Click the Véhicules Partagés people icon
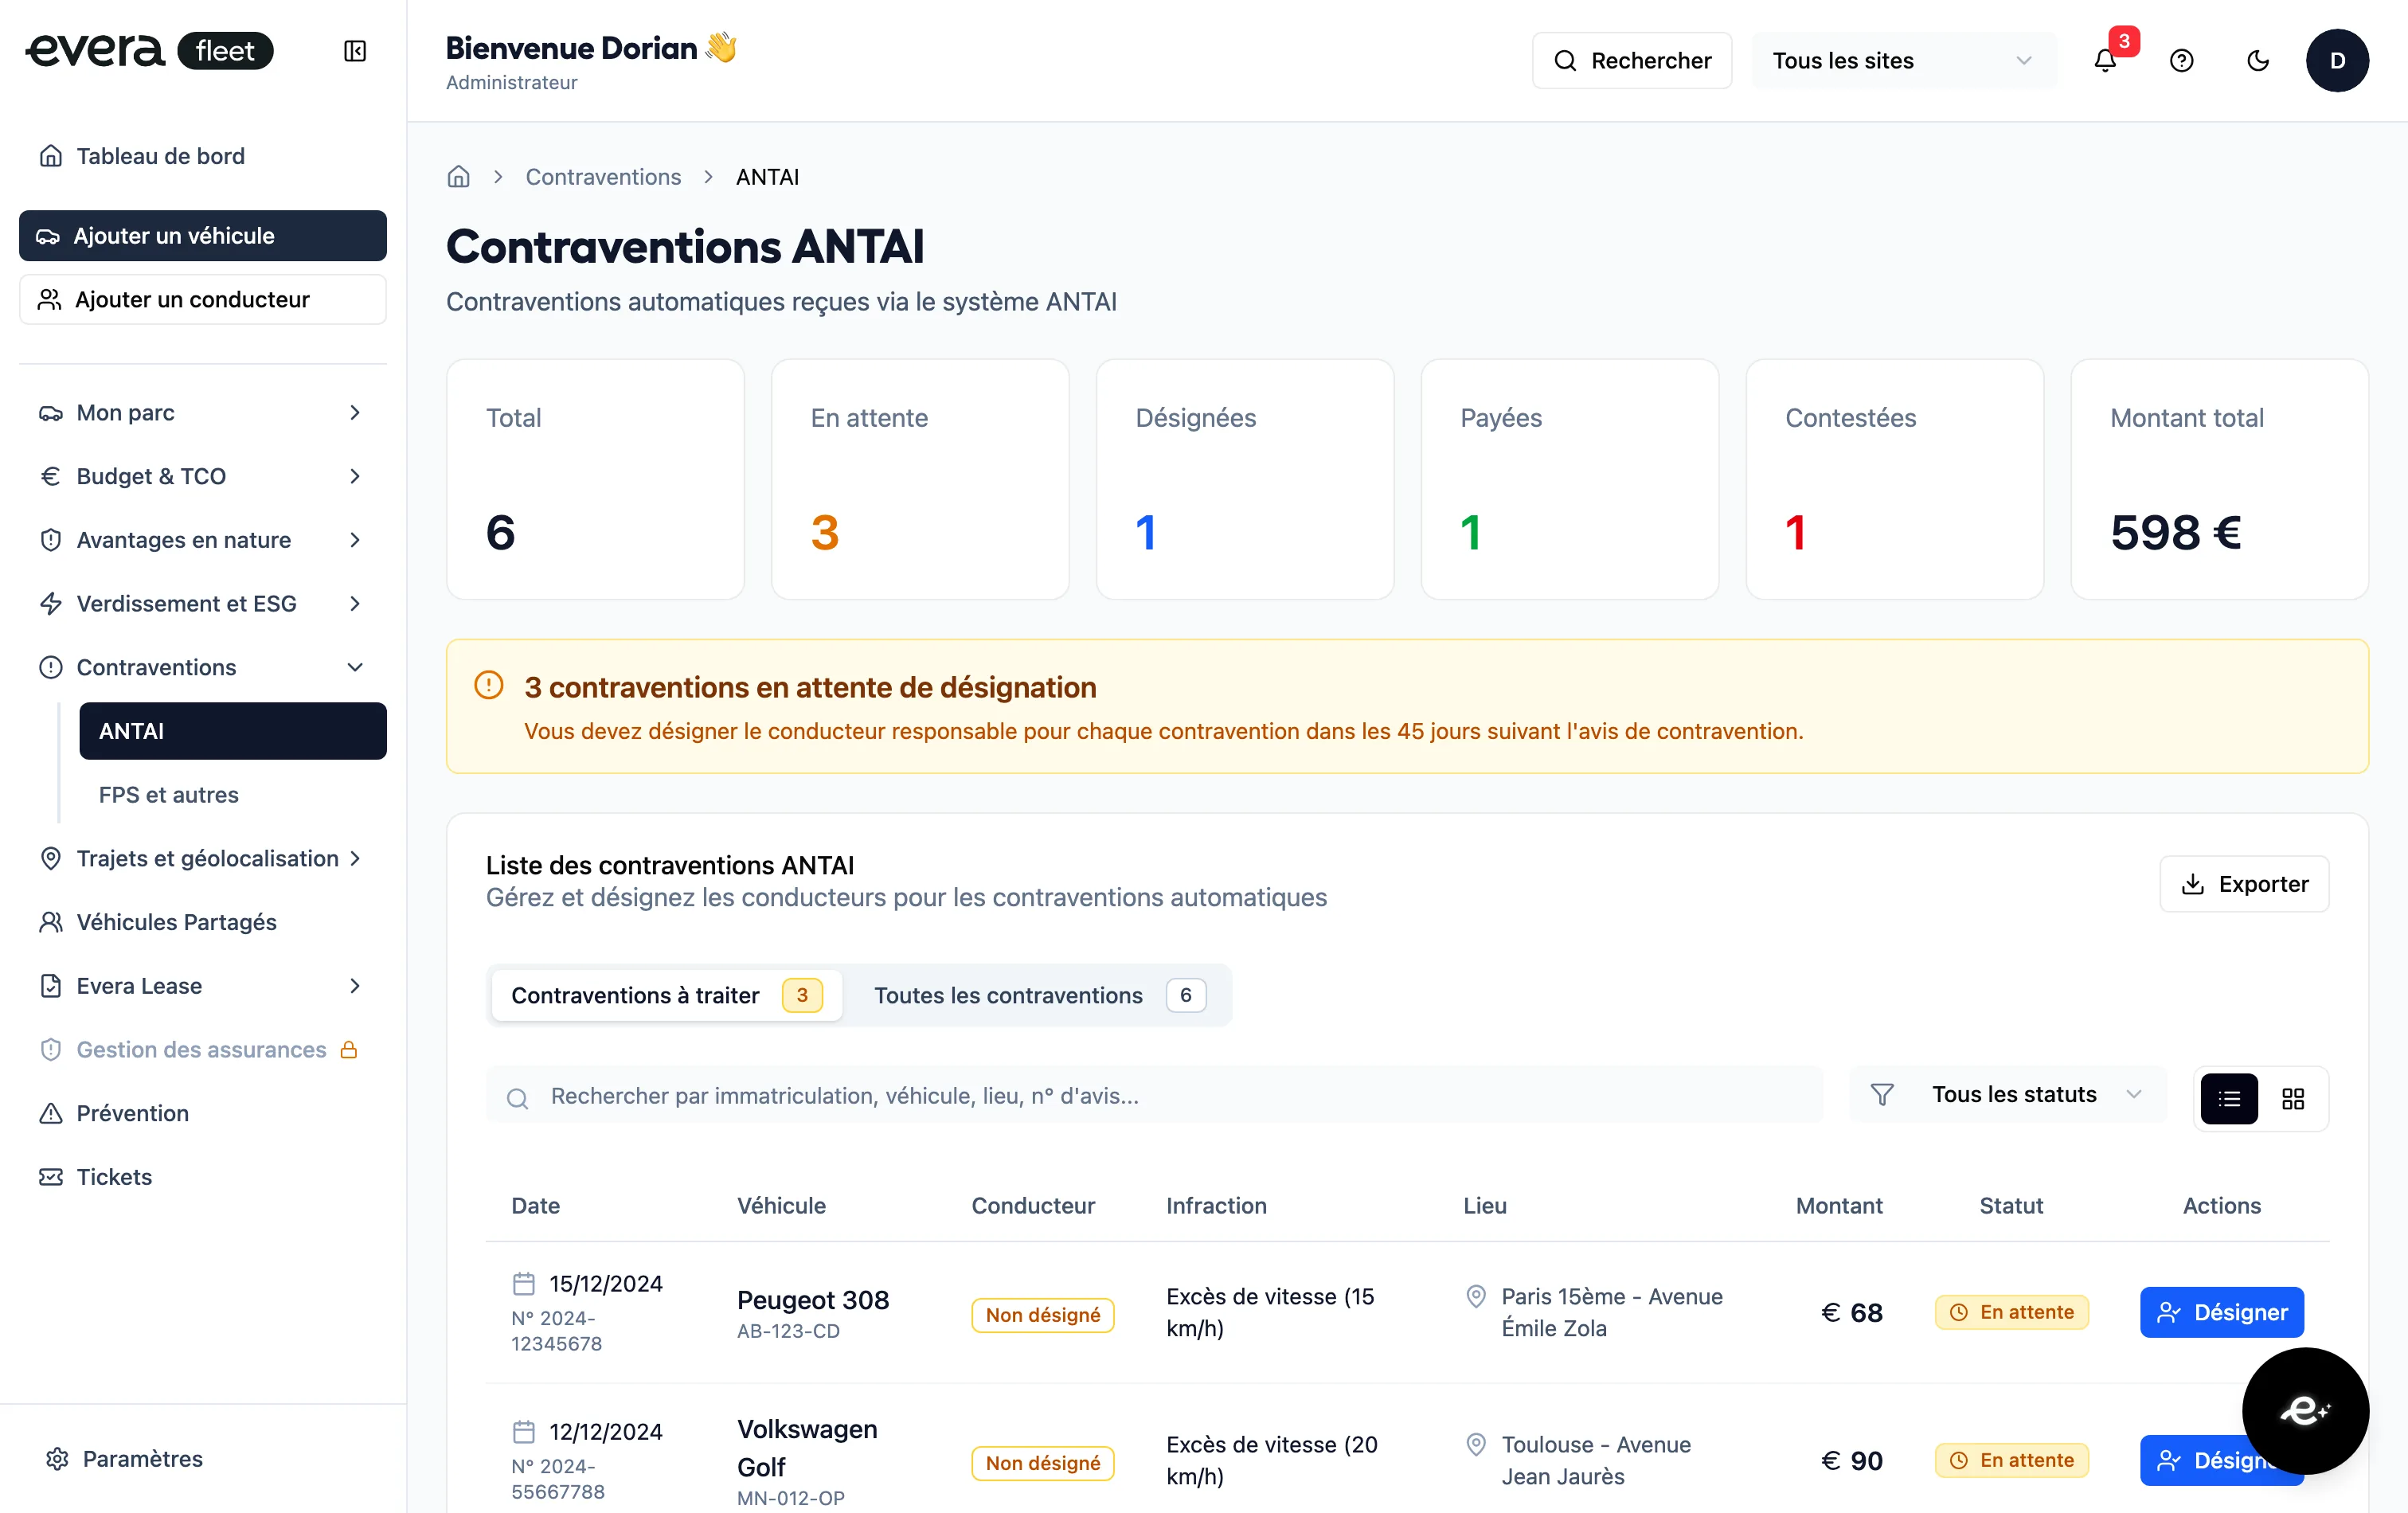 tap(50, 922)
